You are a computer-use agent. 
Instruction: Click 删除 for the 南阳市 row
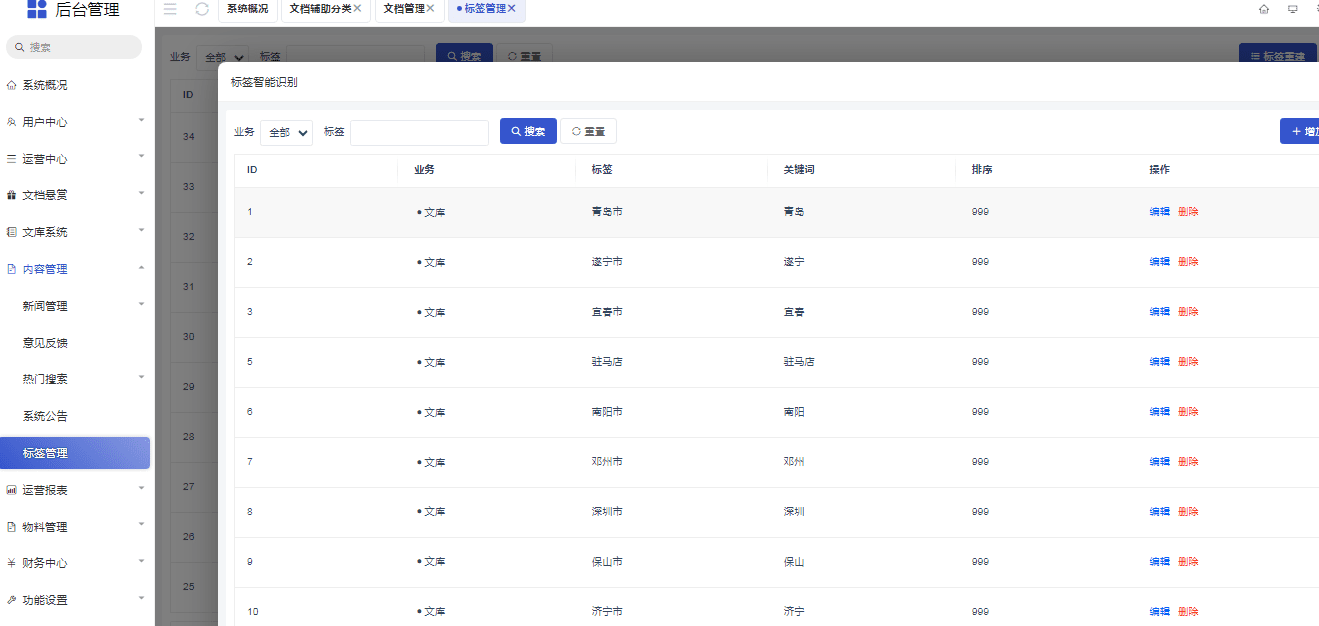(x=1188, y=412)
